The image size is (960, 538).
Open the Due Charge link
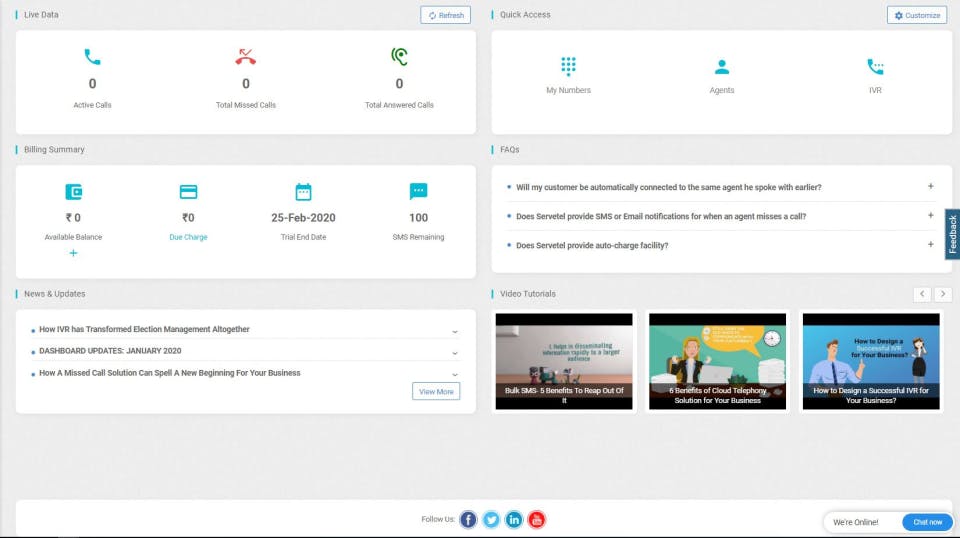tap(188, 237)
